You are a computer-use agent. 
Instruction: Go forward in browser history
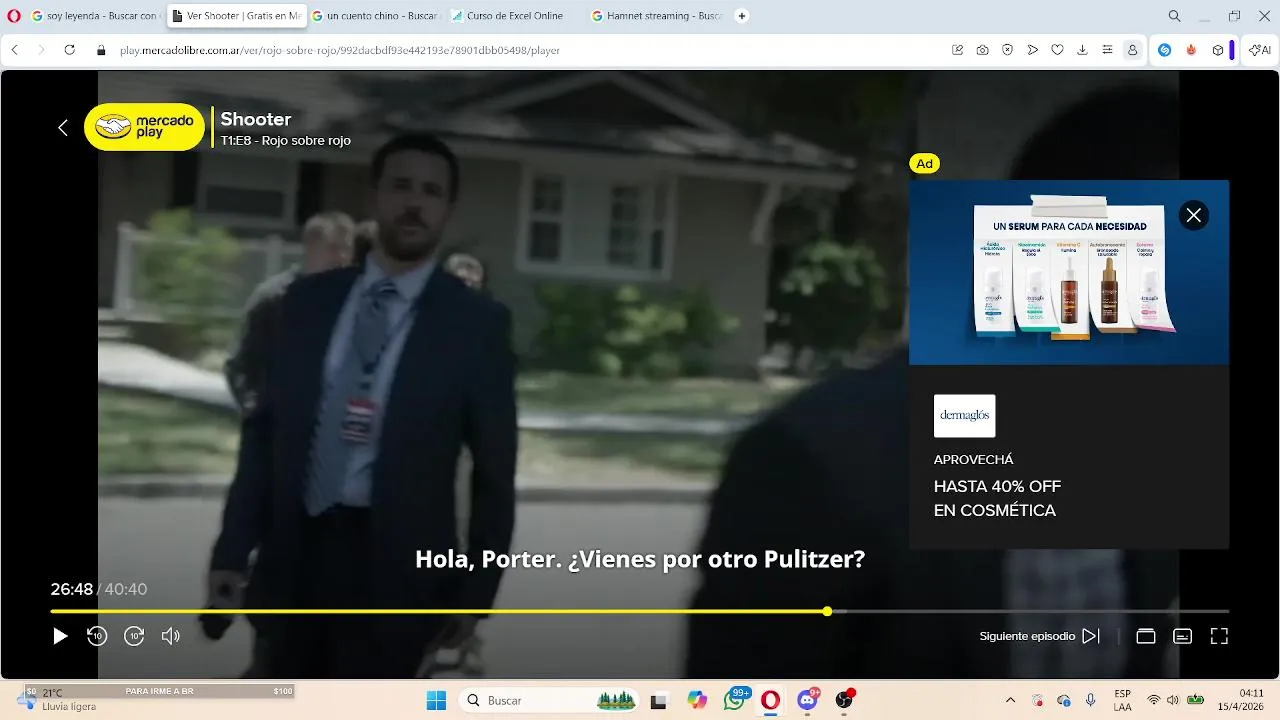[41, 50]
